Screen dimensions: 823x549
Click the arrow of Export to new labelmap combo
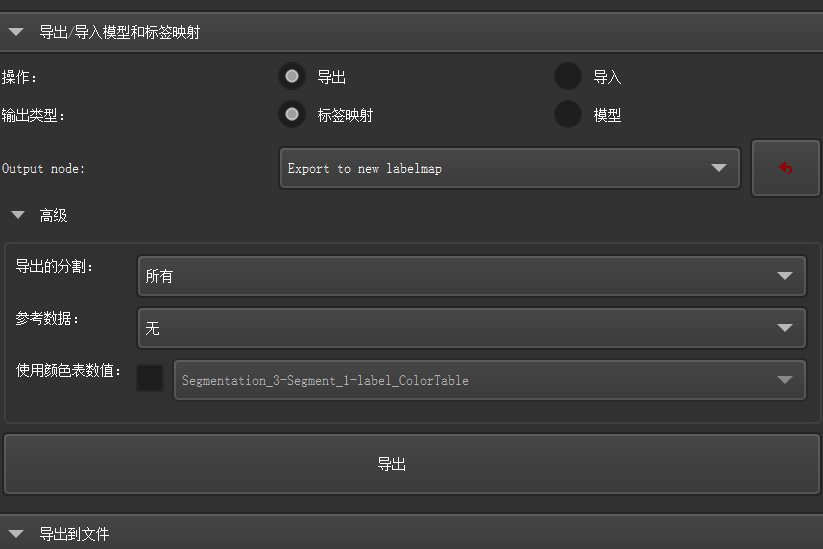pos(718,168)
